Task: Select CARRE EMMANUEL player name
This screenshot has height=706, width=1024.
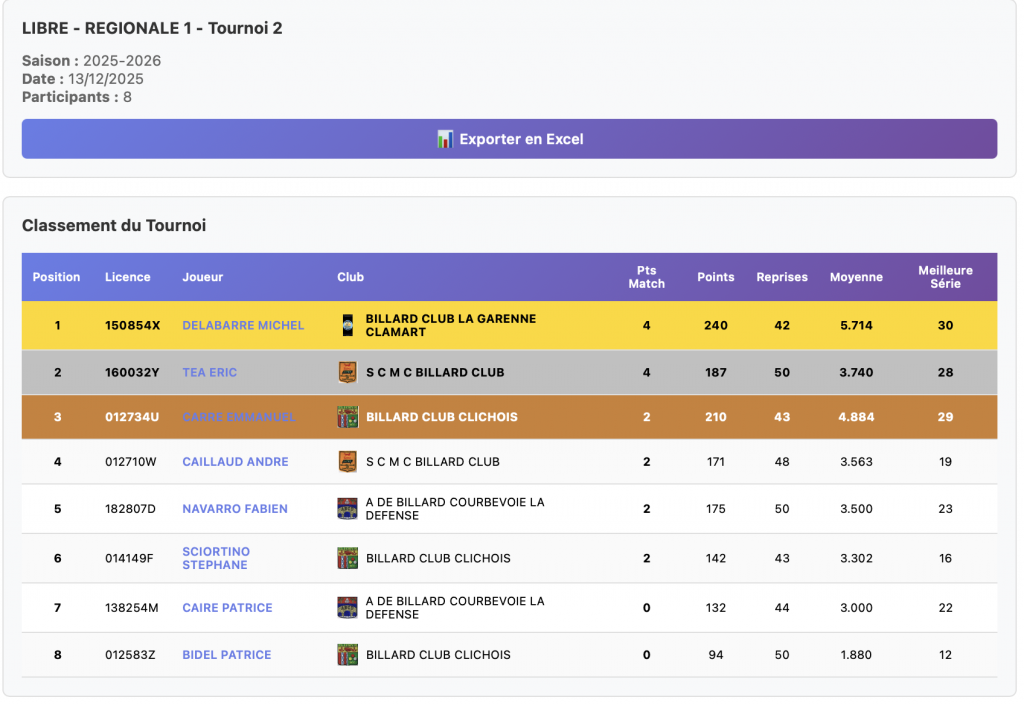Action: 238,417
